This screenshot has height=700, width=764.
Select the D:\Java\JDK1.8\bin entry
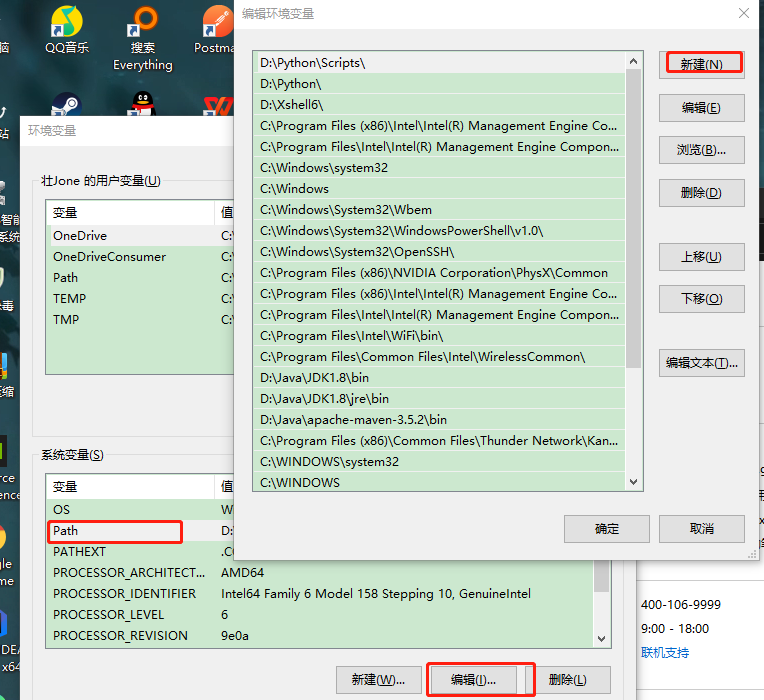439,378
